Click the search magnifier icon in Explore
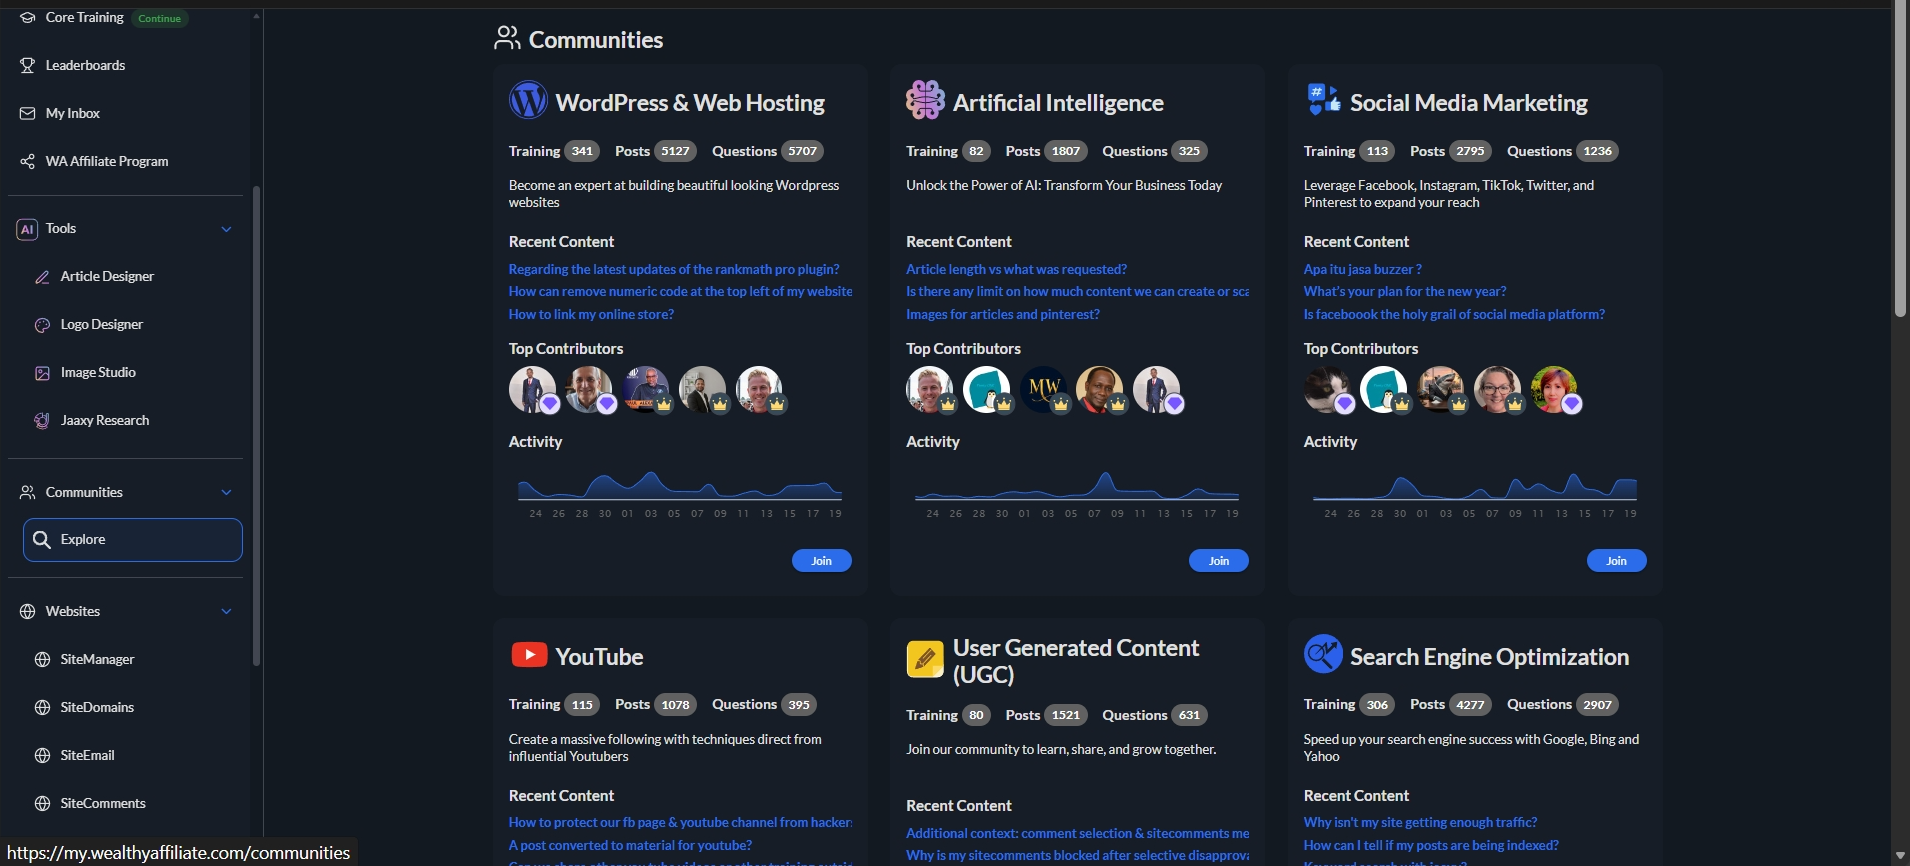 tap(42, 540)
